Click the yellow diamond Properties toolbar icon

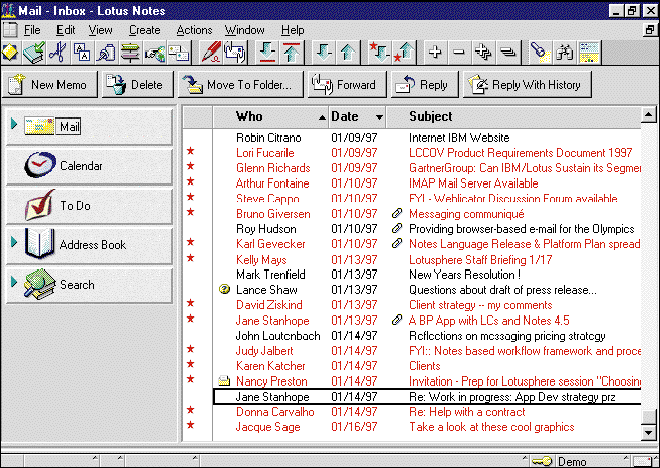click(10, 53)
